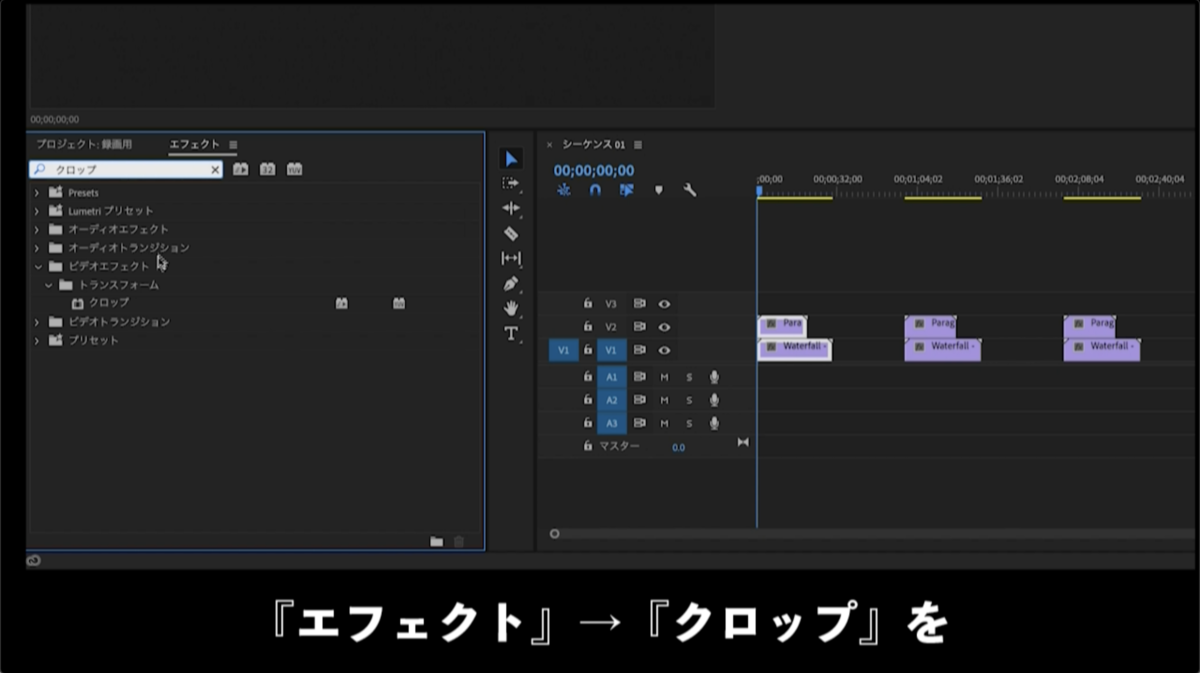Select the Track Select Forward tool
The image size is (1200, 673).
(x=511, y=183)
